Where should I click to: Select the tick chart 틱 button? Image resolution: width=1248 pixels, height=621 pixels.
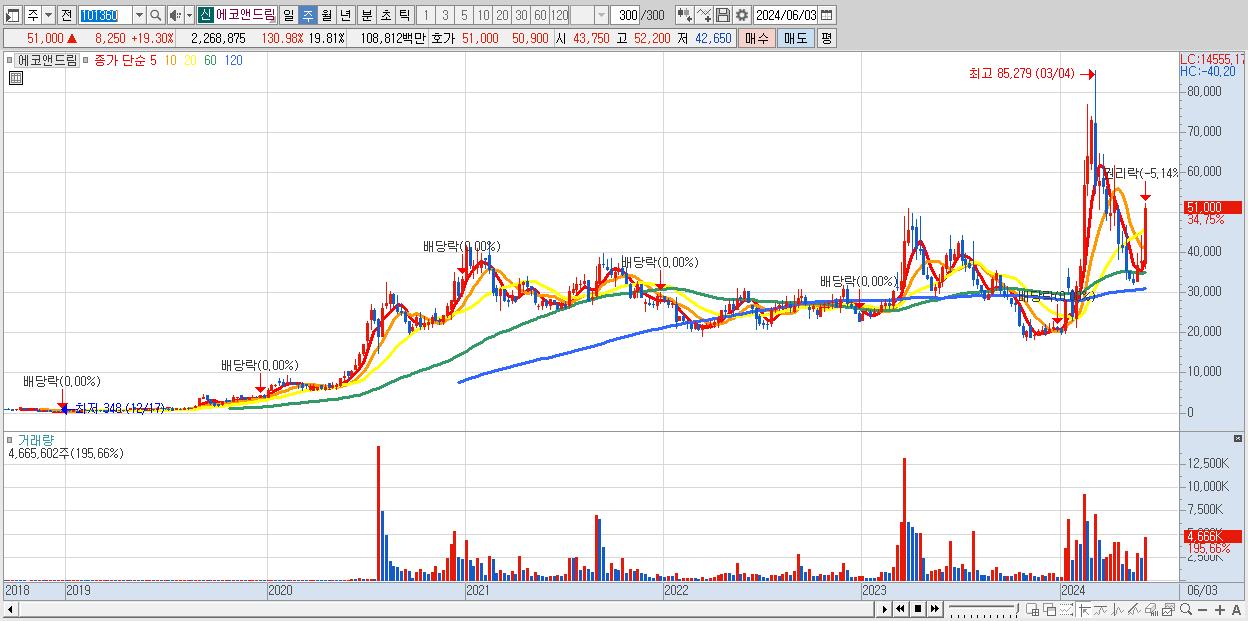(x=404, y=15)
